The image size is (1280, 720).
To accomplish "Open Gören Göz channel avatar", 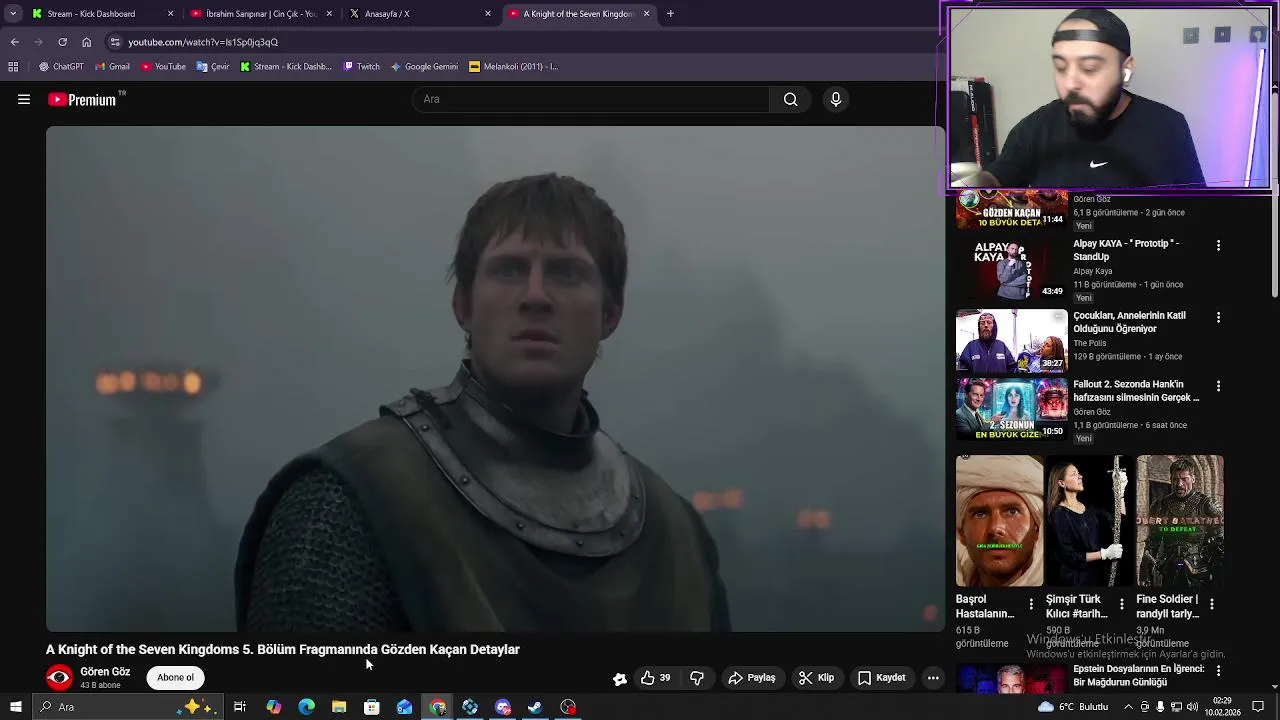I will (59, 677).
